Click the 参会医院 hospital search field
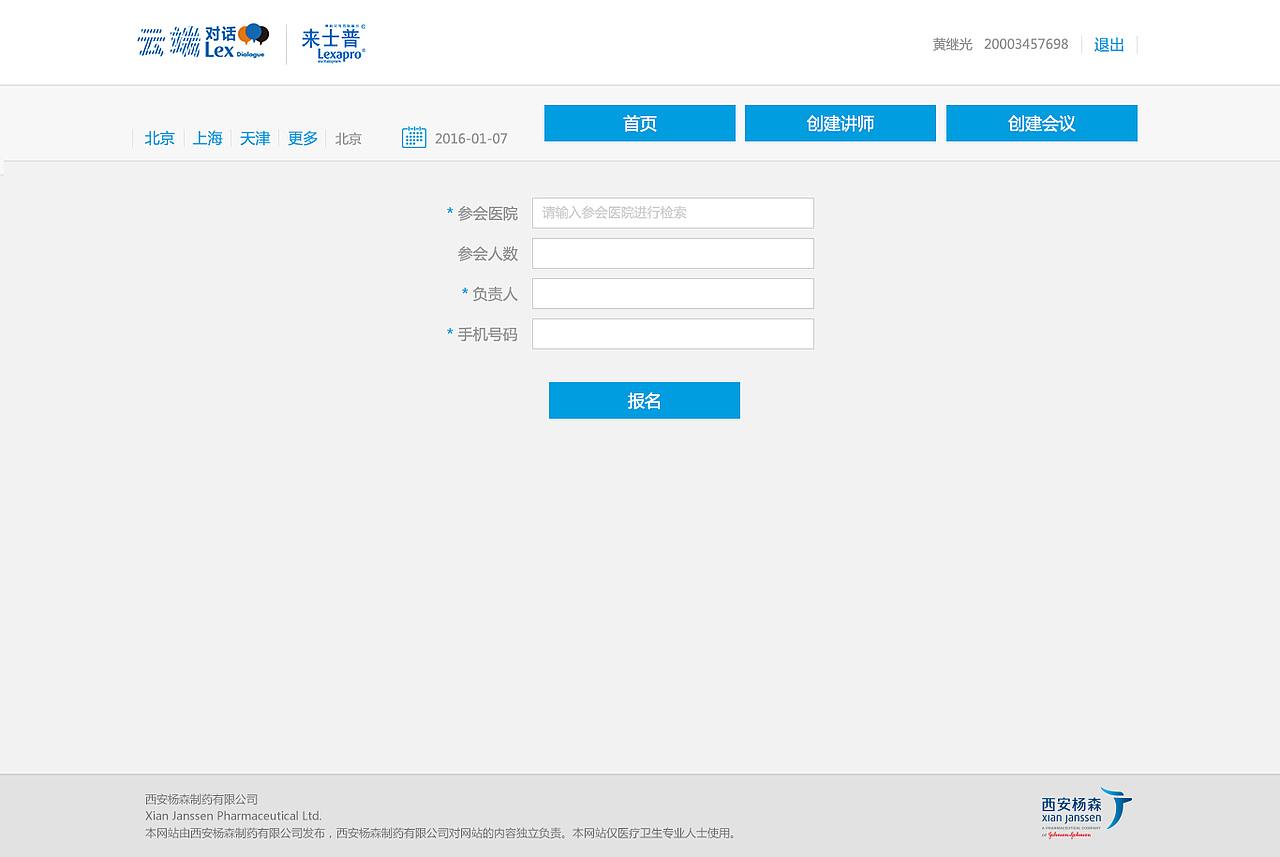 tap(672, 213)
